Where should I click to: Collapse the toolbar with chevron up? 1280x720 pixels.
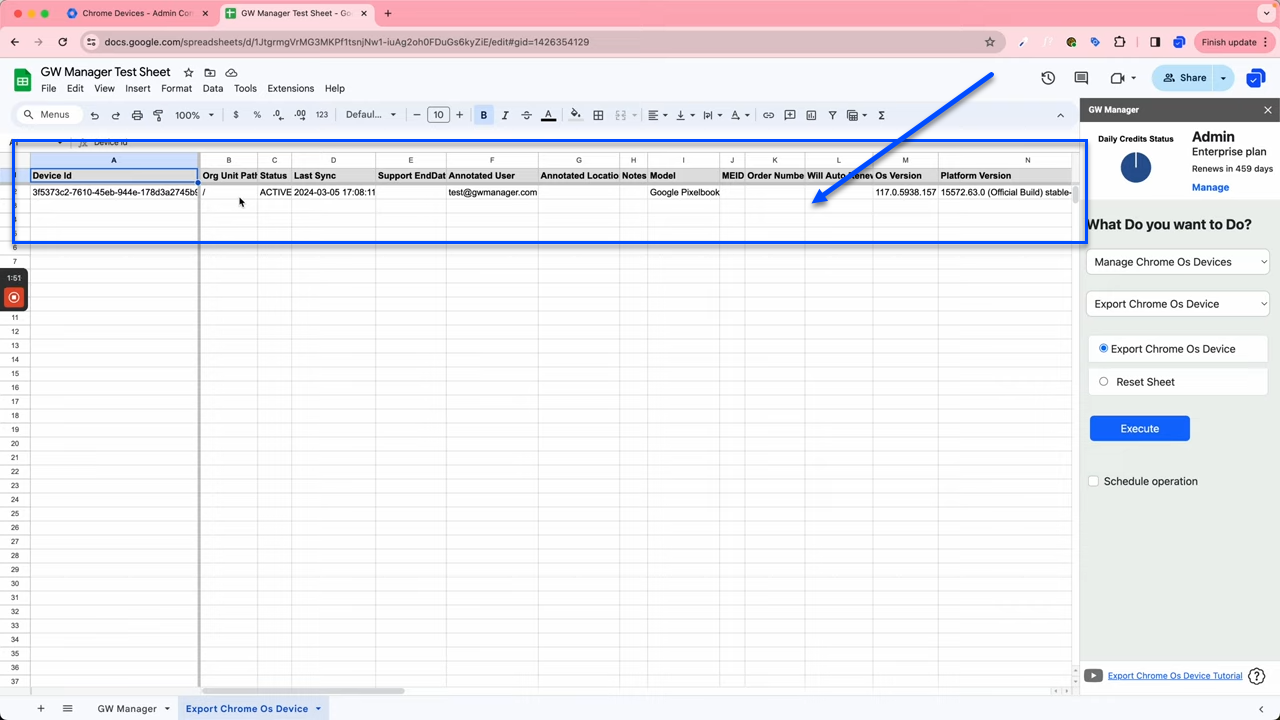tap(1061, 115)
